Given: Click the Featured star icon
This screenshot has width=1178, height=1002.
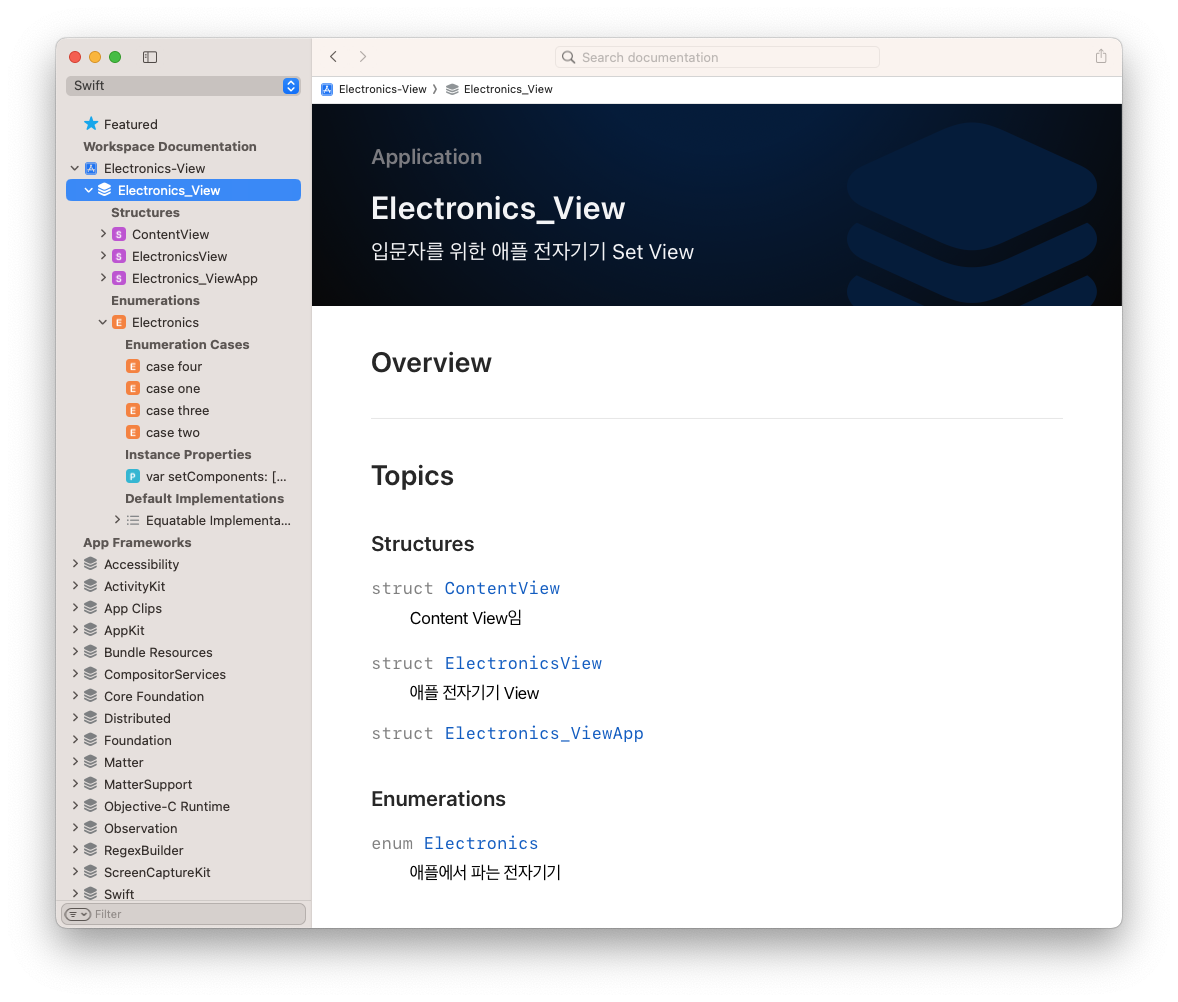Looking at the screenshot, I should pyautogui.click(x=91, y=124).
